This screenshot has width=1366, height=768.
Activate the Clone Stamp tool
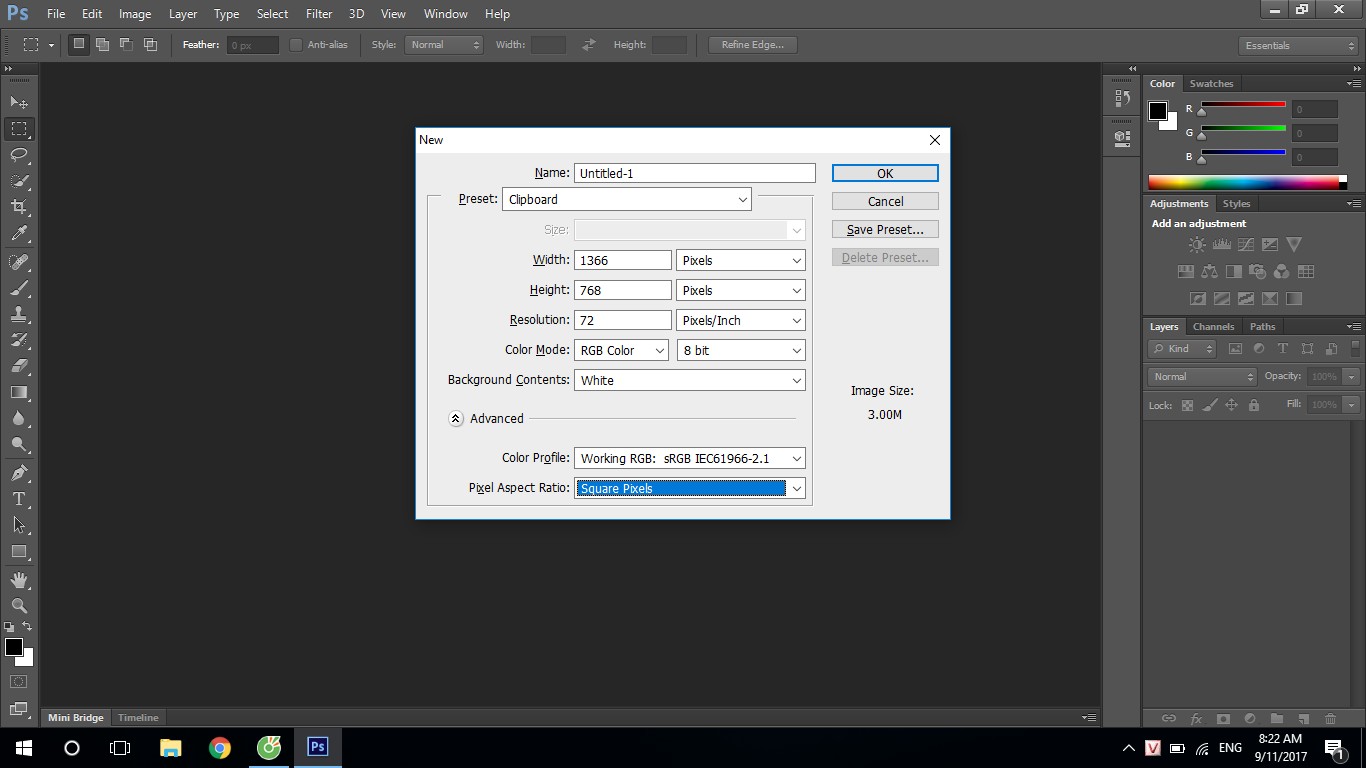[19, 314]
